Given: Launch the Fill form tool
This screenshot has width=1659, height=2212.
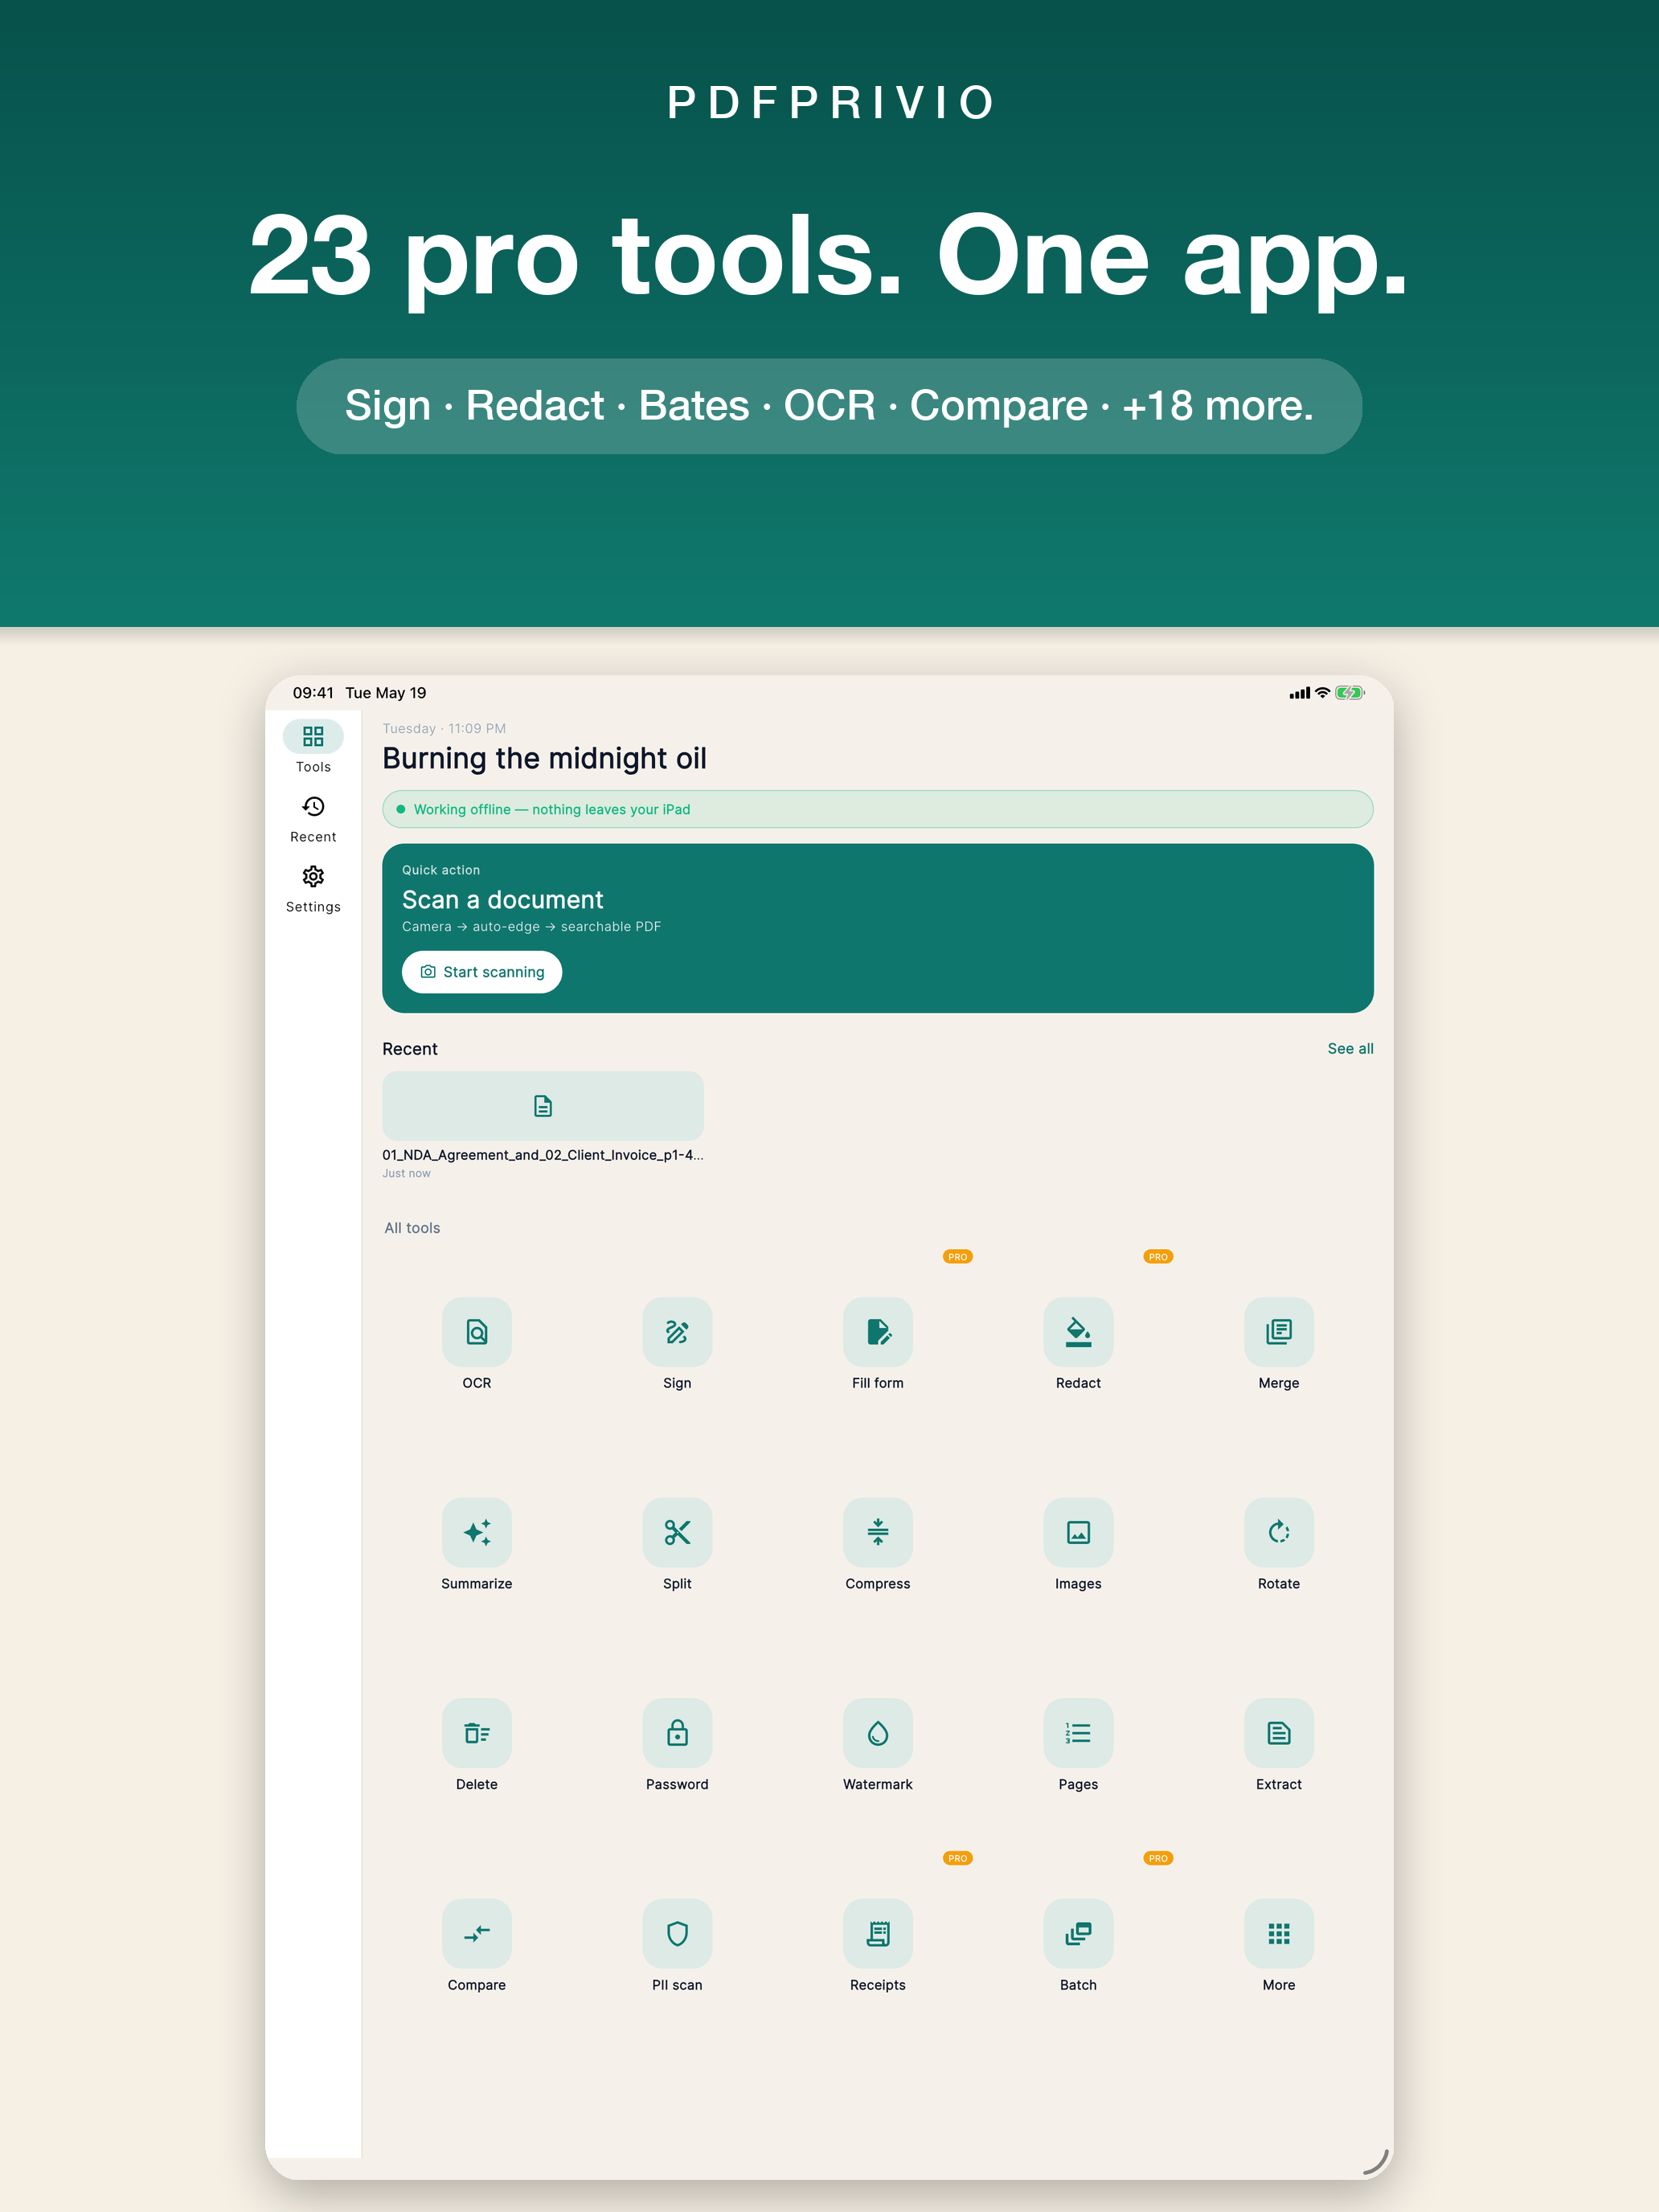Looking at the screenshot, I should click(x=878, y=1332).
